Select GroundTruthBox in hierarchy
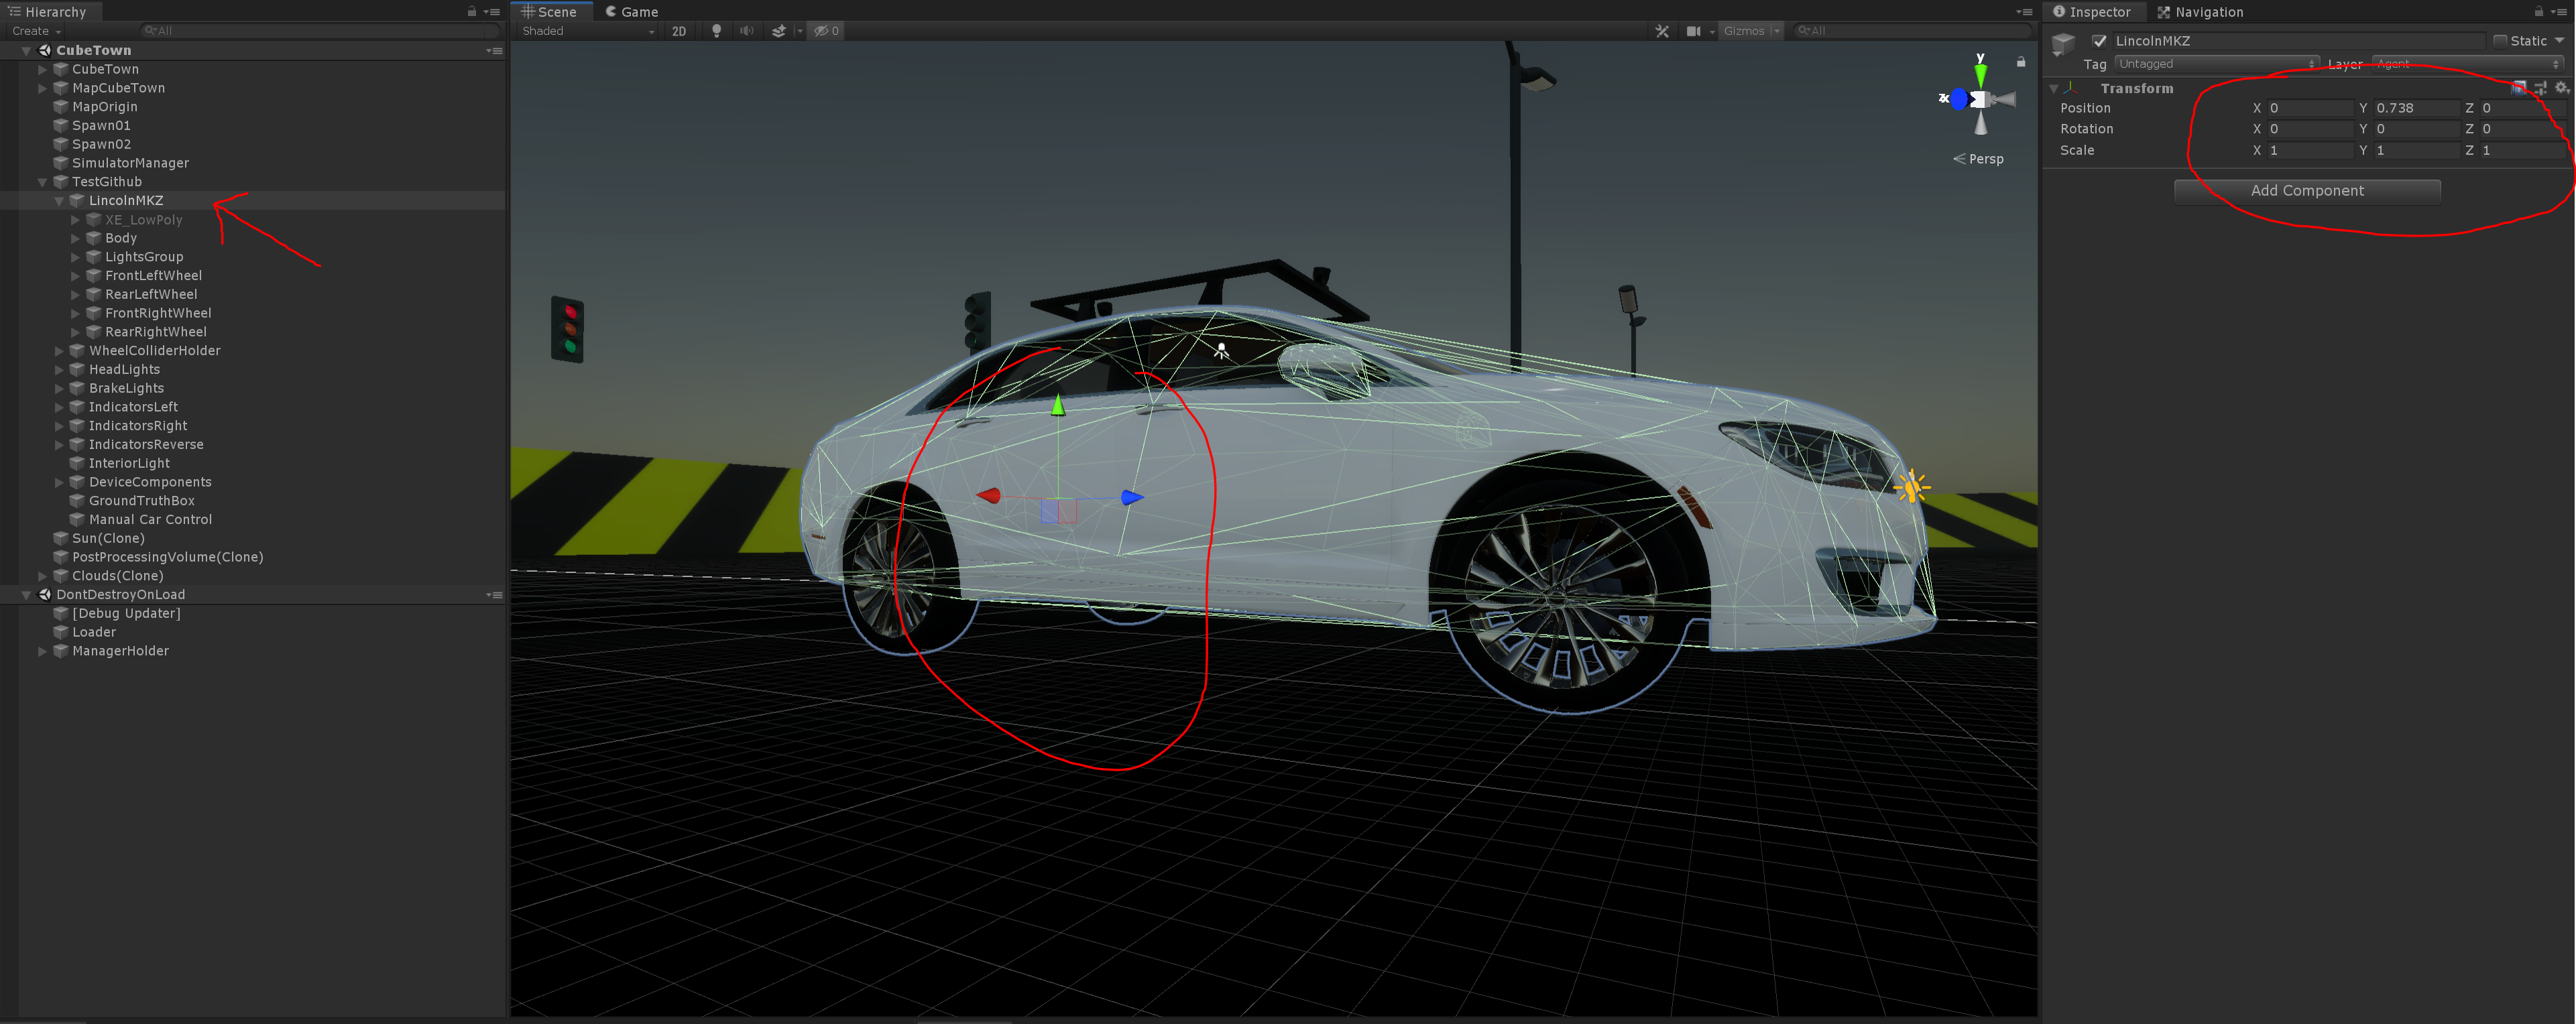Image resolution: width=2576 pixels, height=1024 pixels. [142, 501]
